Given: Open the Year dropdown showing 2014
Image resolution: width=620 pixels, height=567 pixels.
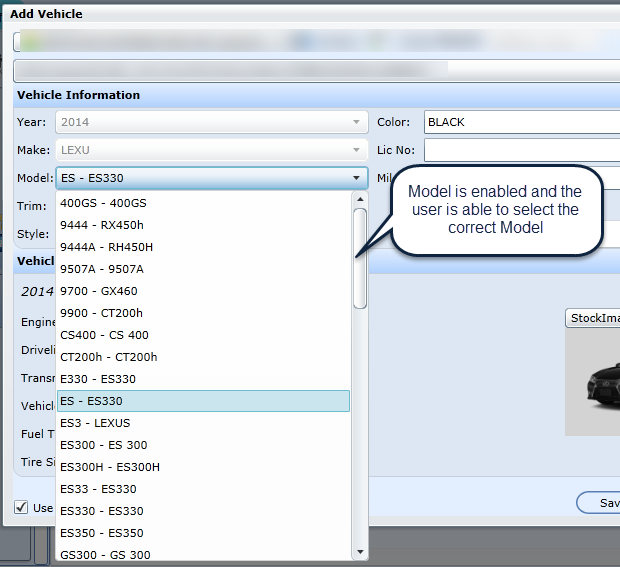Looking at the screenshot, I should [x=356, y=122].
